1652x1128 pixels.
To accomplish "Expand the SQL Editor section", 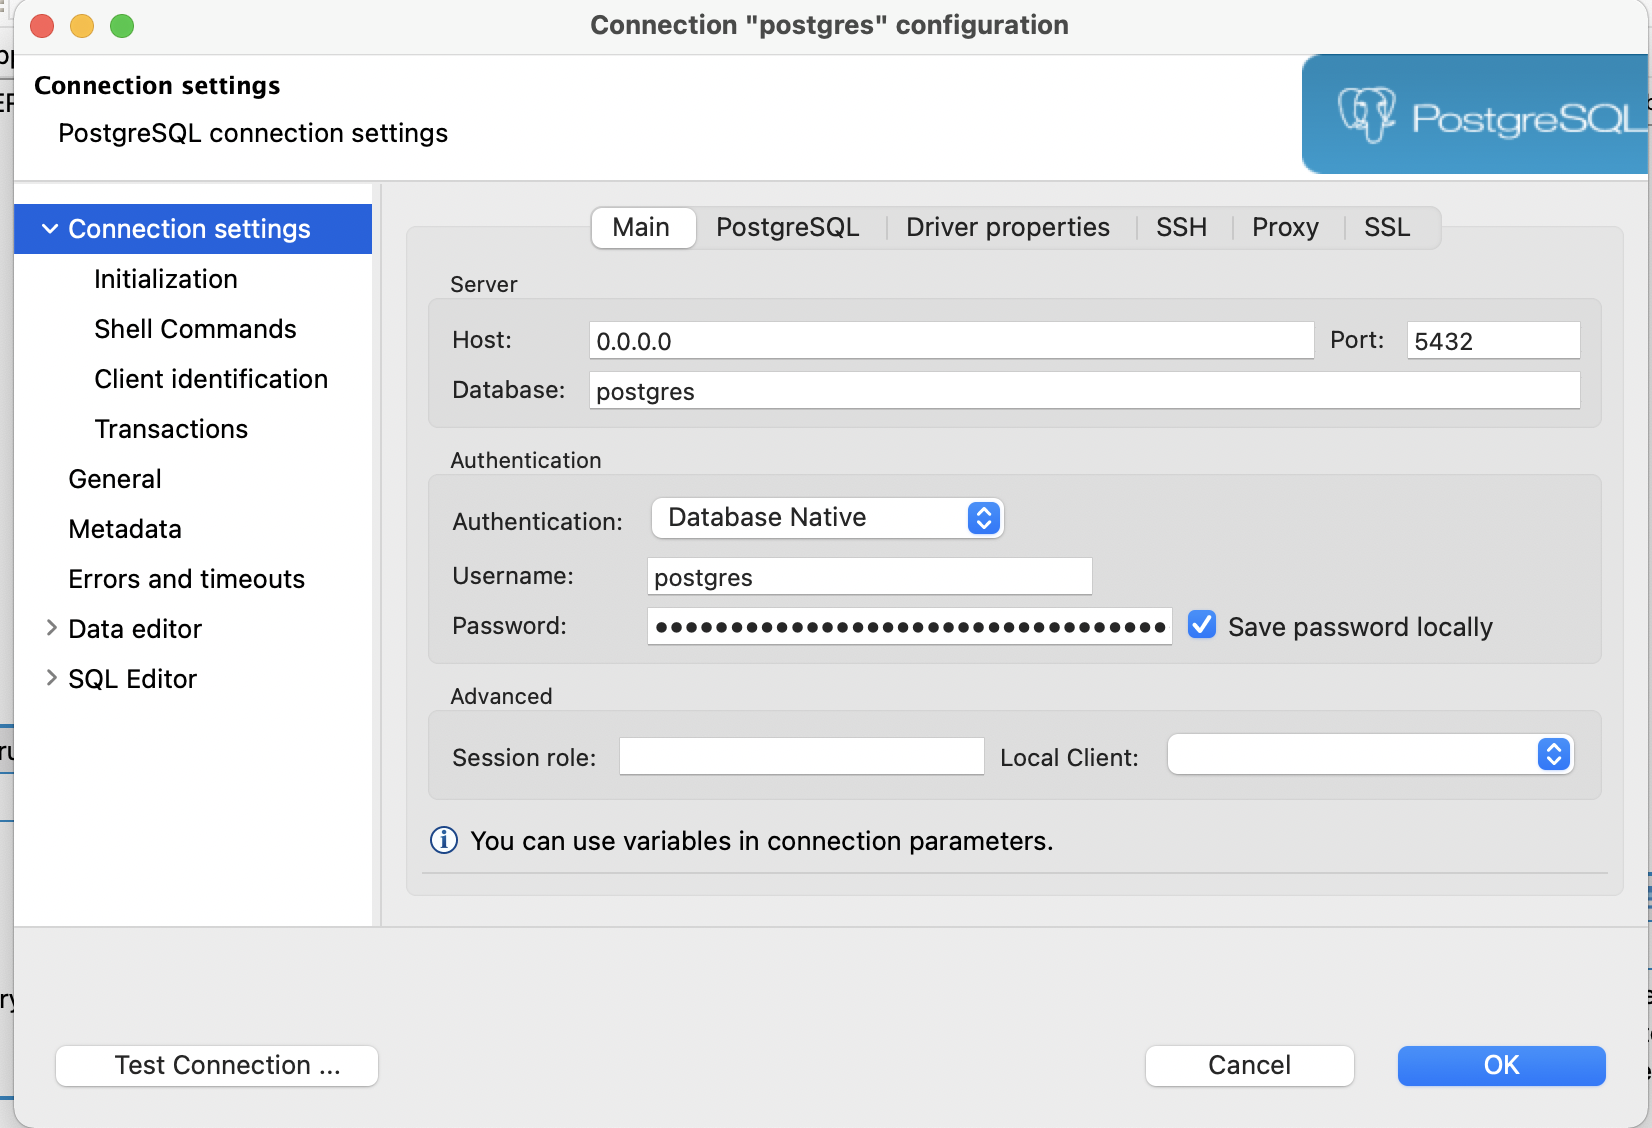I will (52, 678).
